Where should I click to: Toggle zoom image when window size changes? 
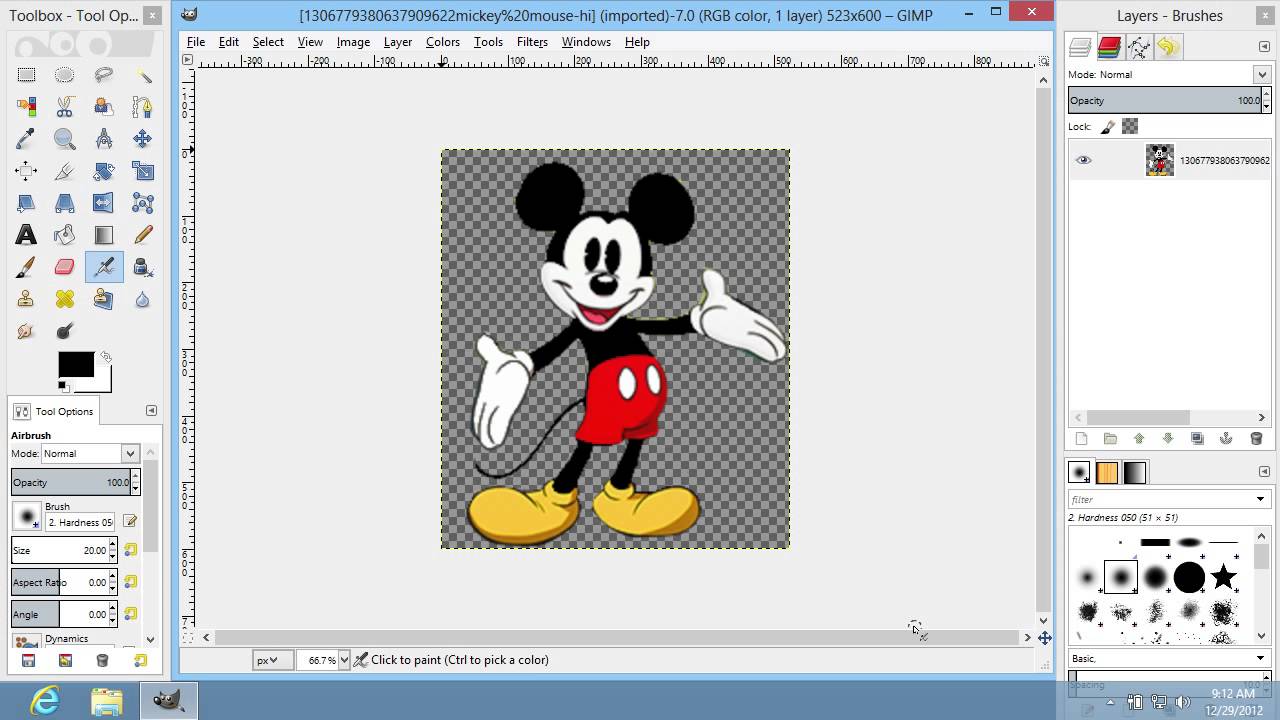tap(1043, 60)
